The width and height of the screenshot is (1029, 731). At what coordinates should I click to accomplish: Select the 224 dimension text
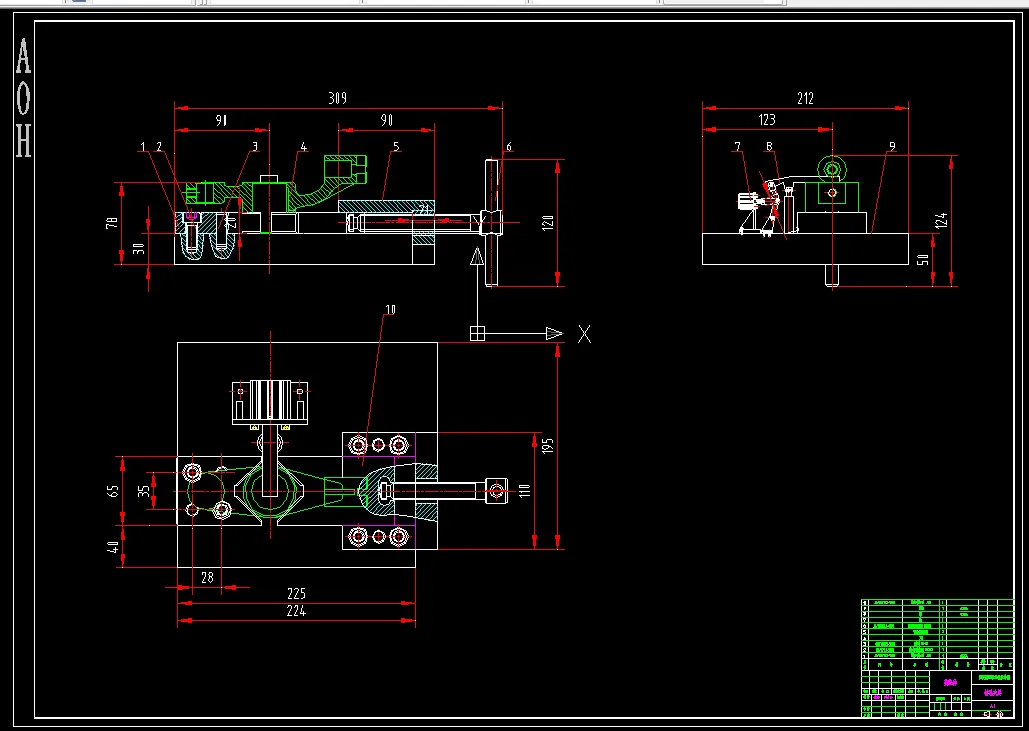point(297,612)
